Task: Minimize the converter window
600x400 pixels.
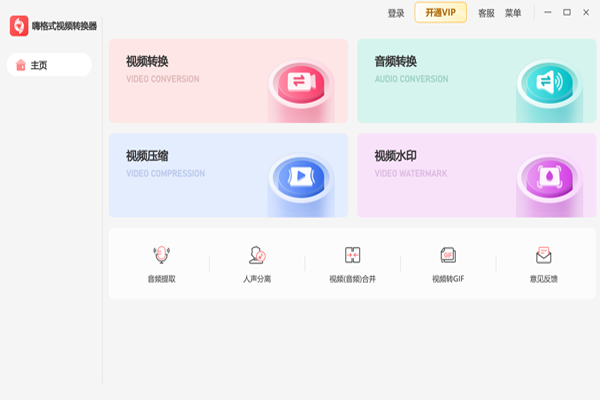Action: (x=548, y=12)
